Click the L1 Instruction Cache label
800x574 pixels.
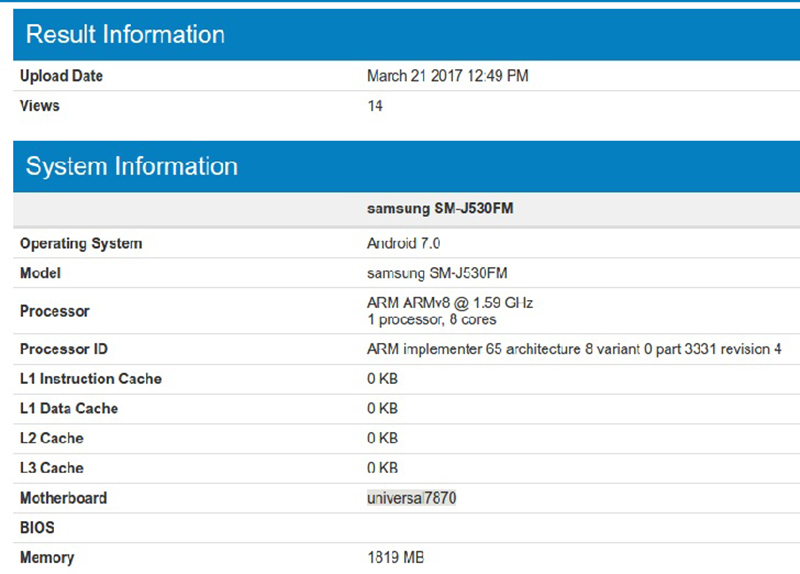pos(91,379)
